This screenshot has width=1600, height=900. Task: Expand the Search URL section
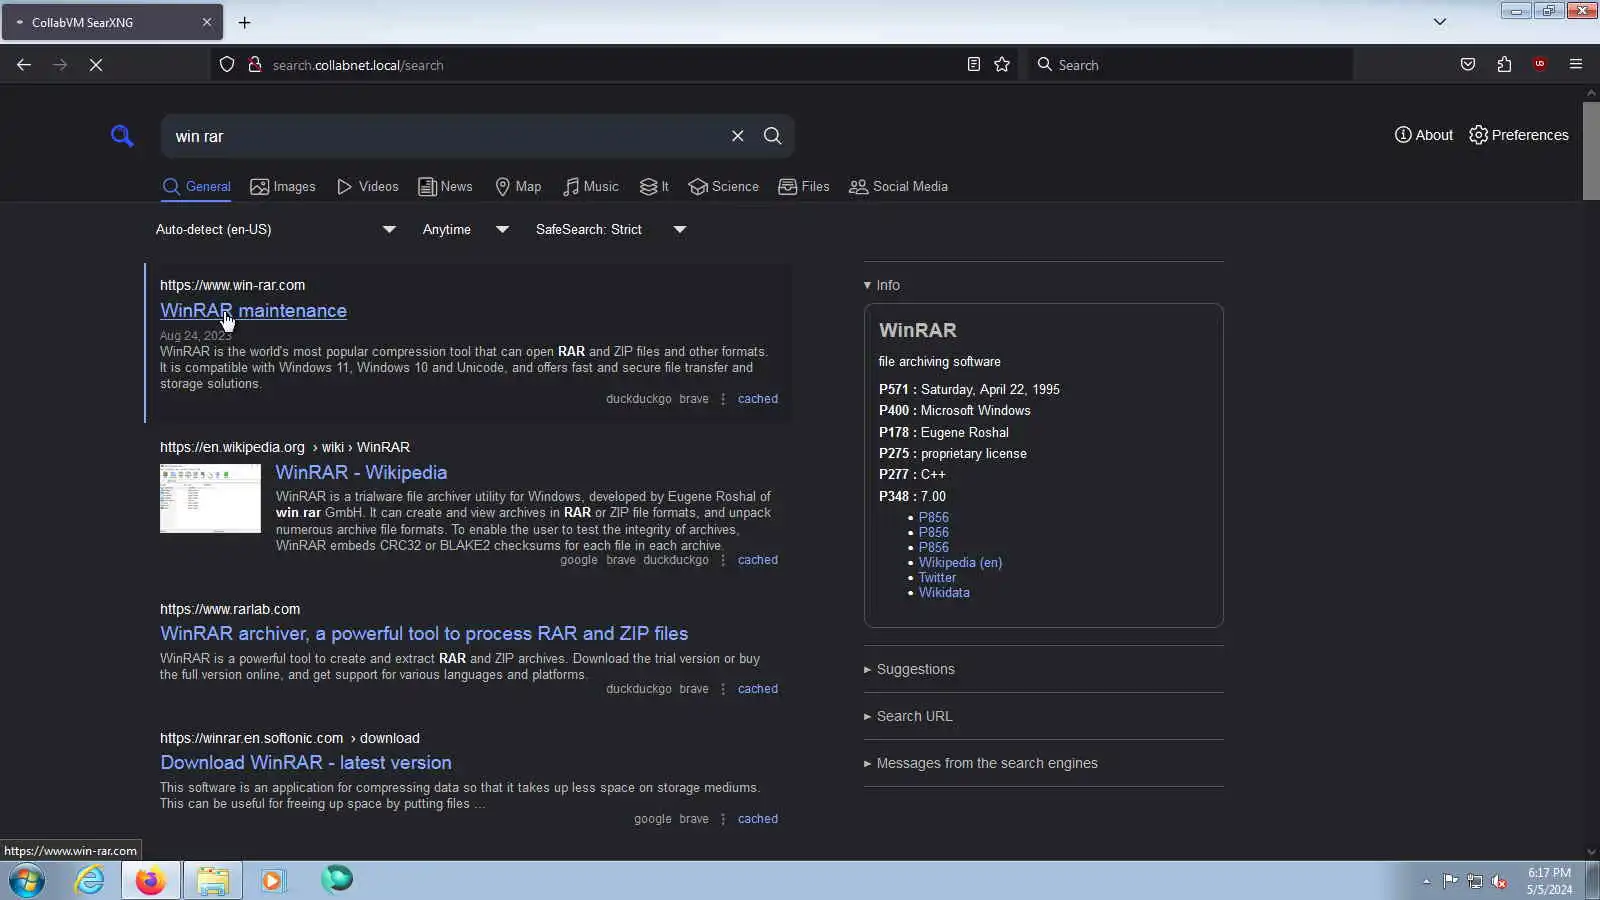click(x=908, y=716)
